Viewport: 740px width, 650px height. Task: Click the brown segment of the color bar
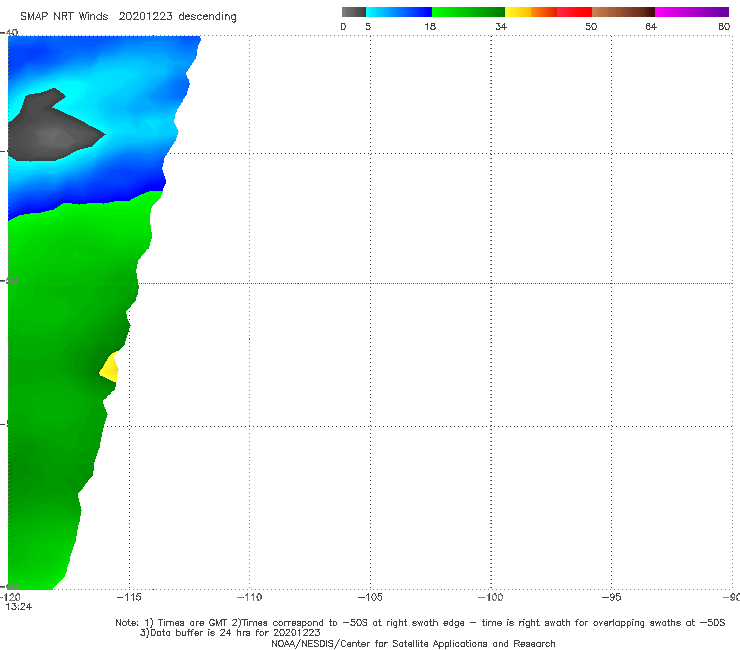pos(623,12)
